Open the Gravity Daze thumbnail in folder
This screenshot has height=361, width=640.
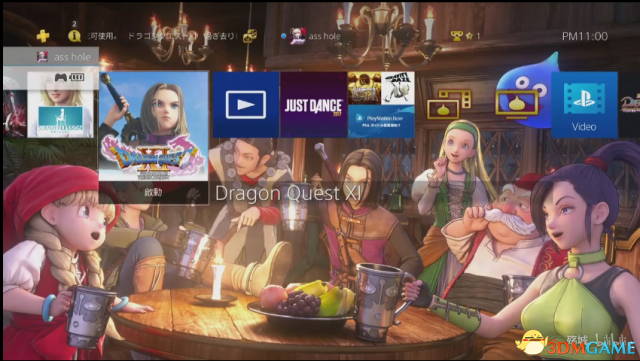[x=398, y=88]
